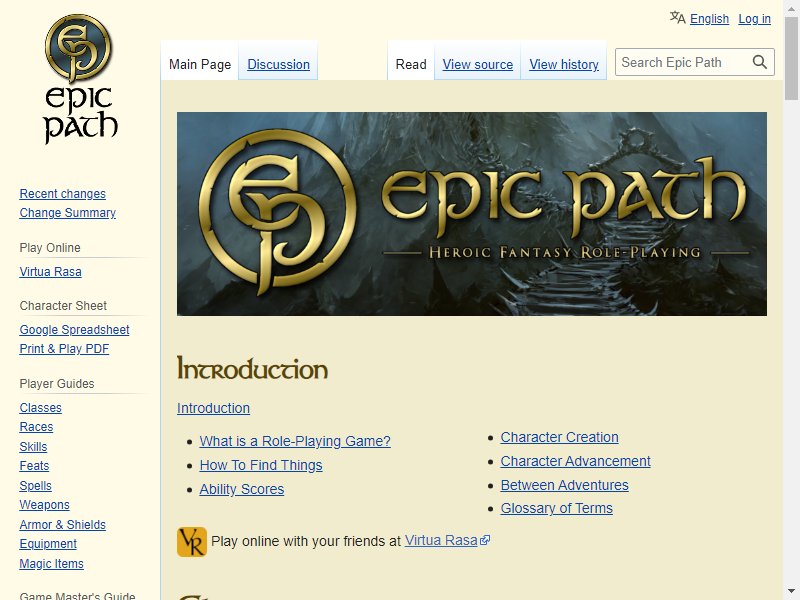
Task: Open the Between Adventures link
Action: [564, 485]
